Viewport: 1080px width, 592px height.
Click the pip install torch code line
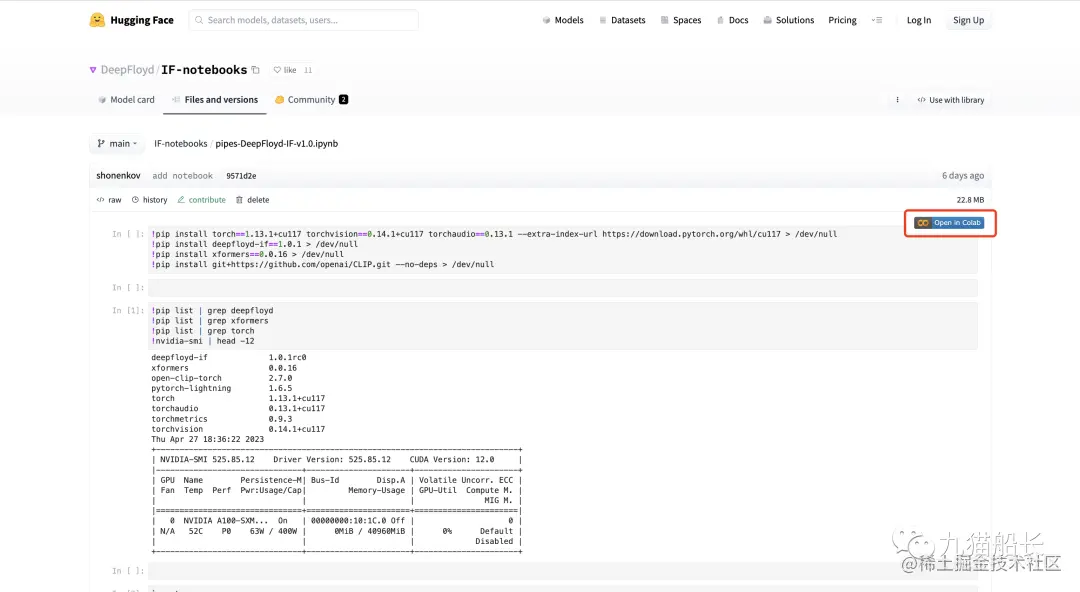494,234
